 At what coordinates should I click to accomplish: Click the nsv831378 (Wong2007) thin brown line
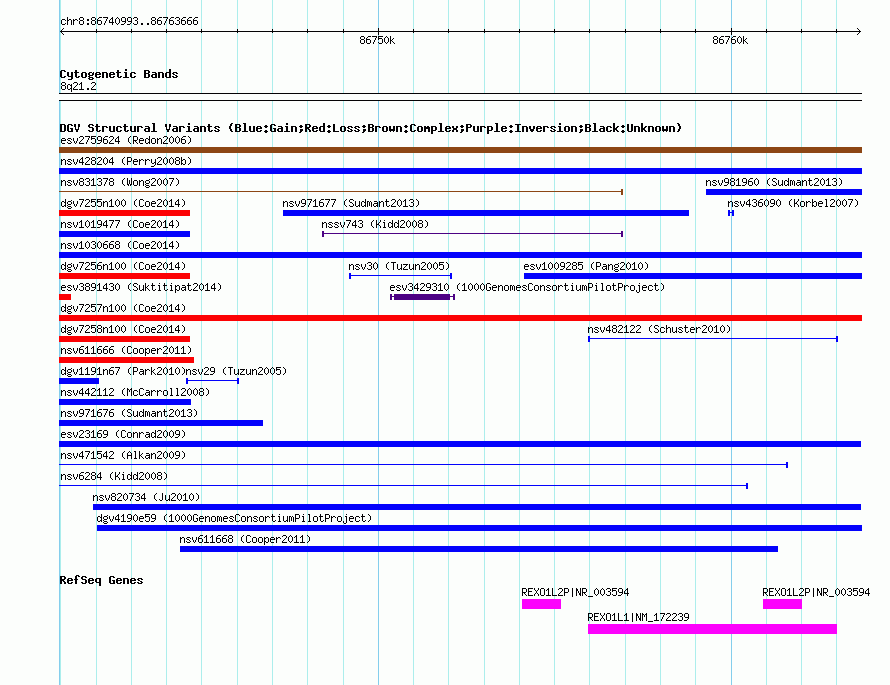click(341, 192)
